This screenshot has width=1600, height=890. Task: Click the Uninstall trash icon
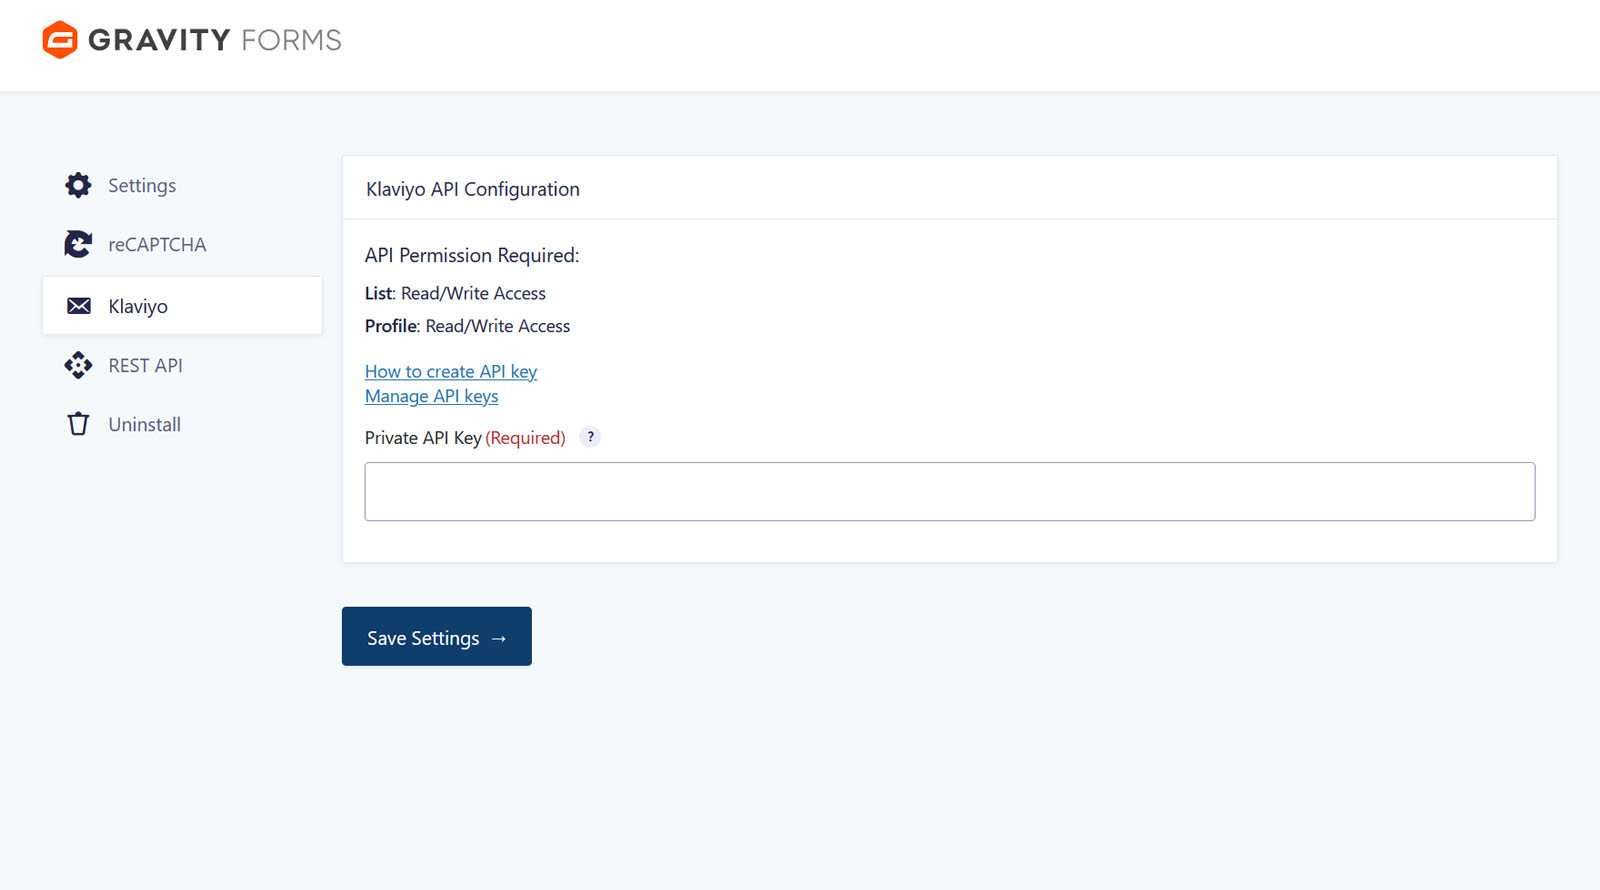tap(78, 424)
